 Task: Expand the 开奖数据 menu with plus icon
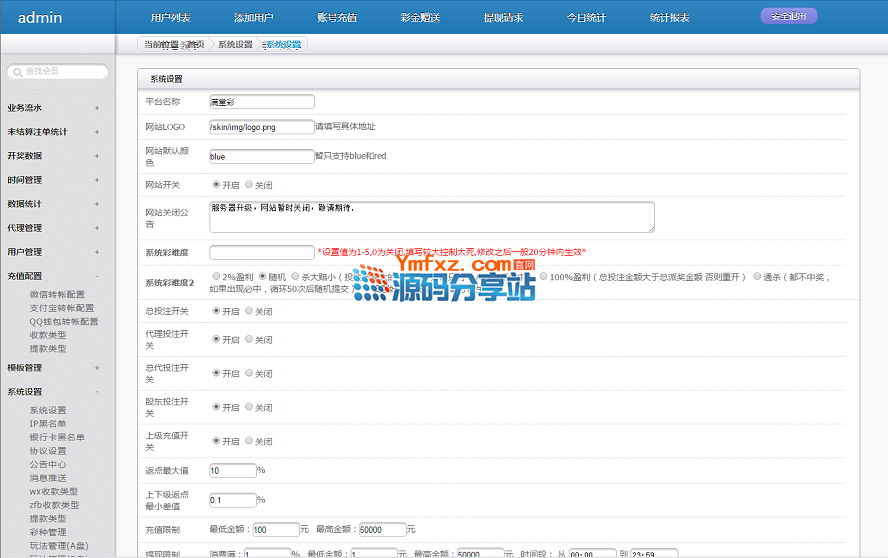pyautogui.click(x=97, y=156)
